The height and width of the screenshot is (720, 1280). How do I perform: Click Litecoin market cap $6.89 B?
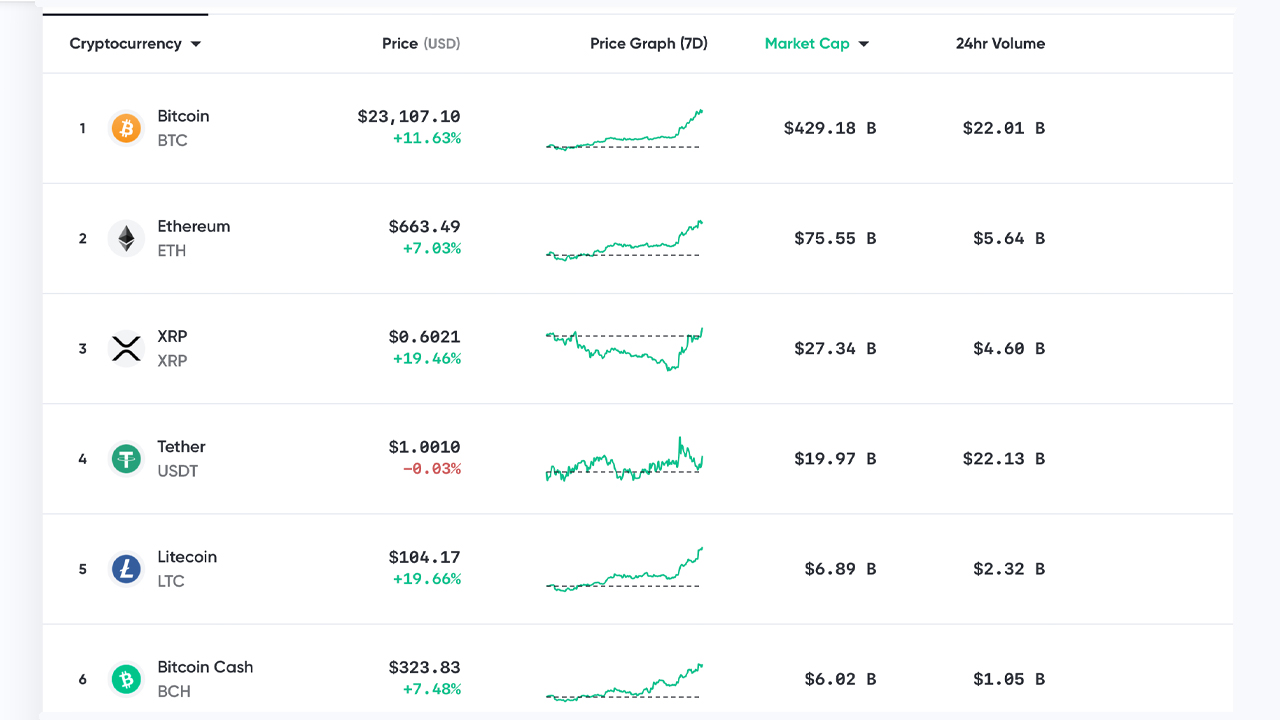pyautogui.click(x=840, y=569)
